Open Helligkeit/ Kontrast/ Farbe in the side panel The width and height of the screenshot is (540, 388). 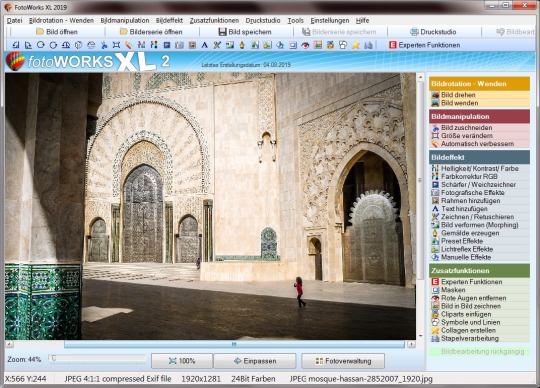point(479,168)
